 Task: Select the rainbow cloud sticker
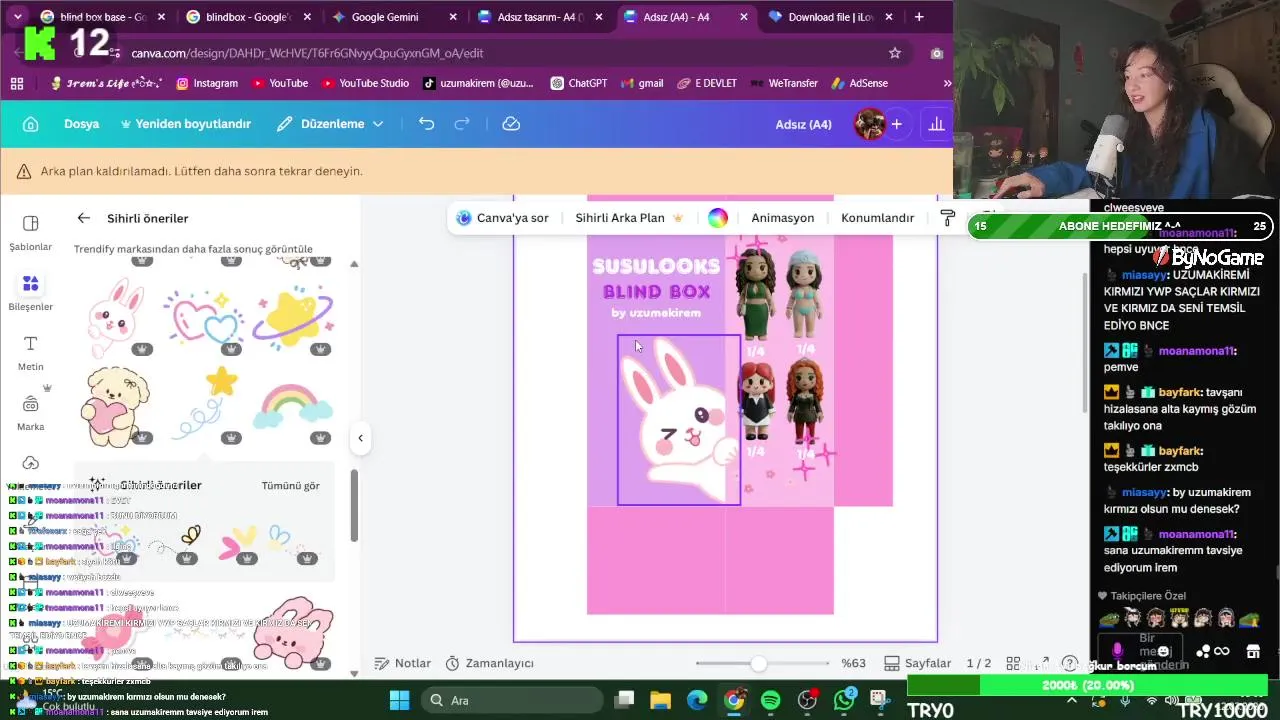point(292,408)
